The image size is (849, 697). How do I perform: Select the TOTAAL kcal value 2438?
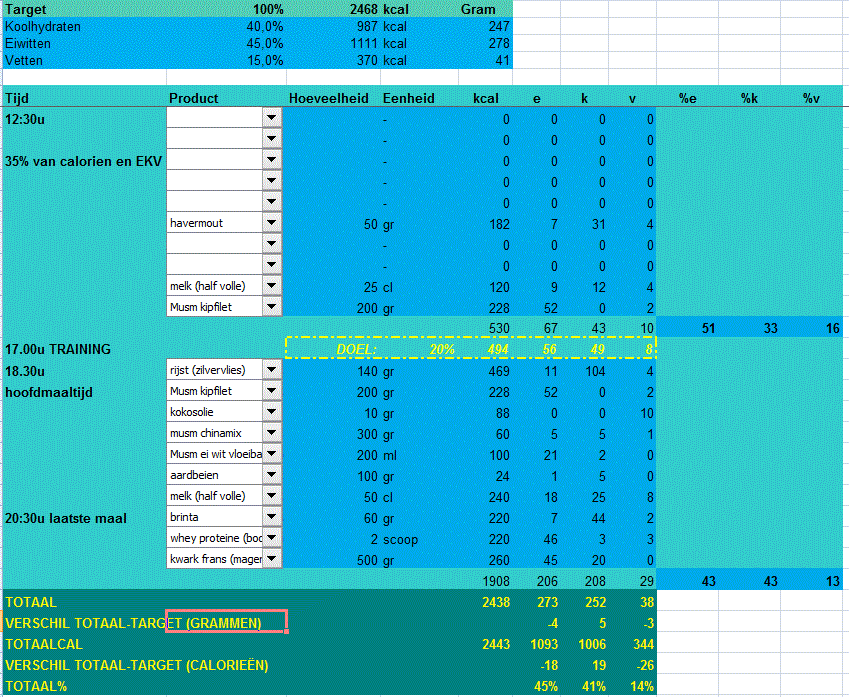tap(495, 601)
